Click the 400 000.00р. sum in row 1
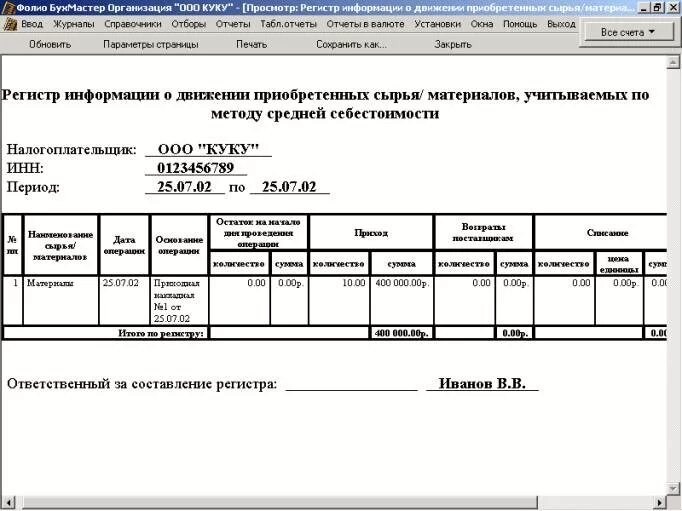682x511 pixels. click(402, 300)
